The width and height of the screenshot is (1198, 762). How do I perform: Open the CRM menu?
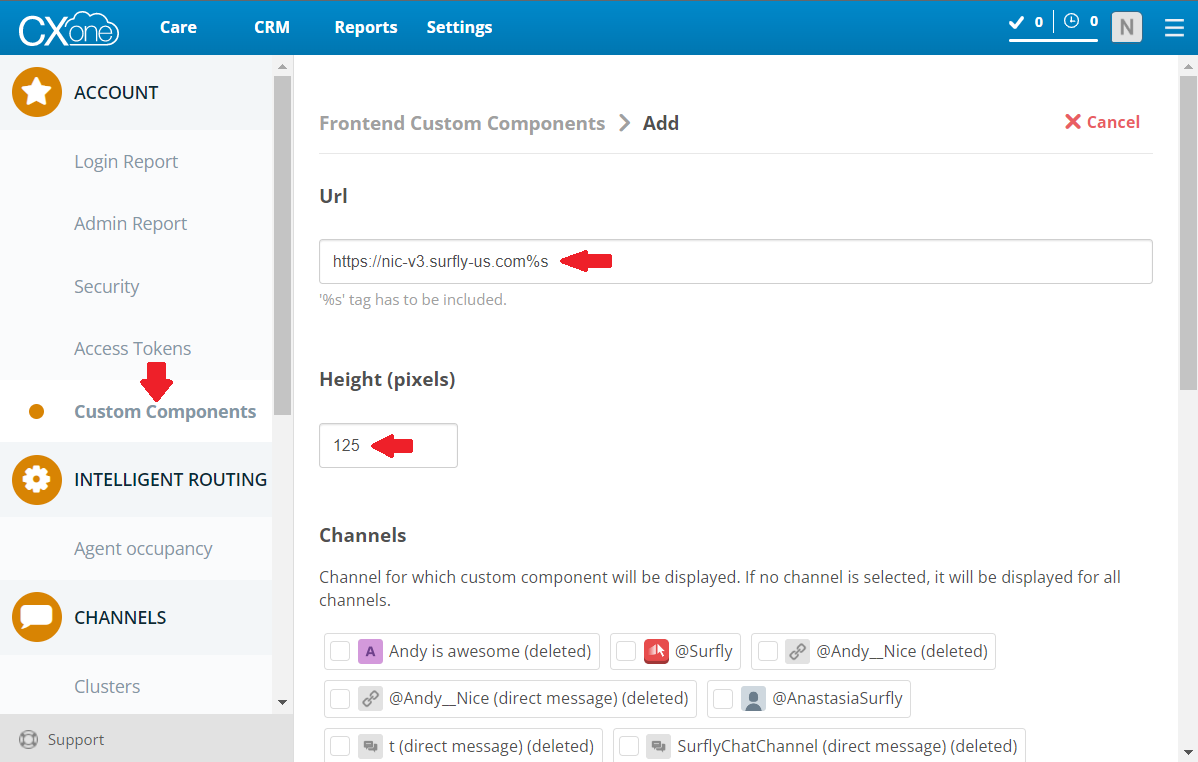271,27
